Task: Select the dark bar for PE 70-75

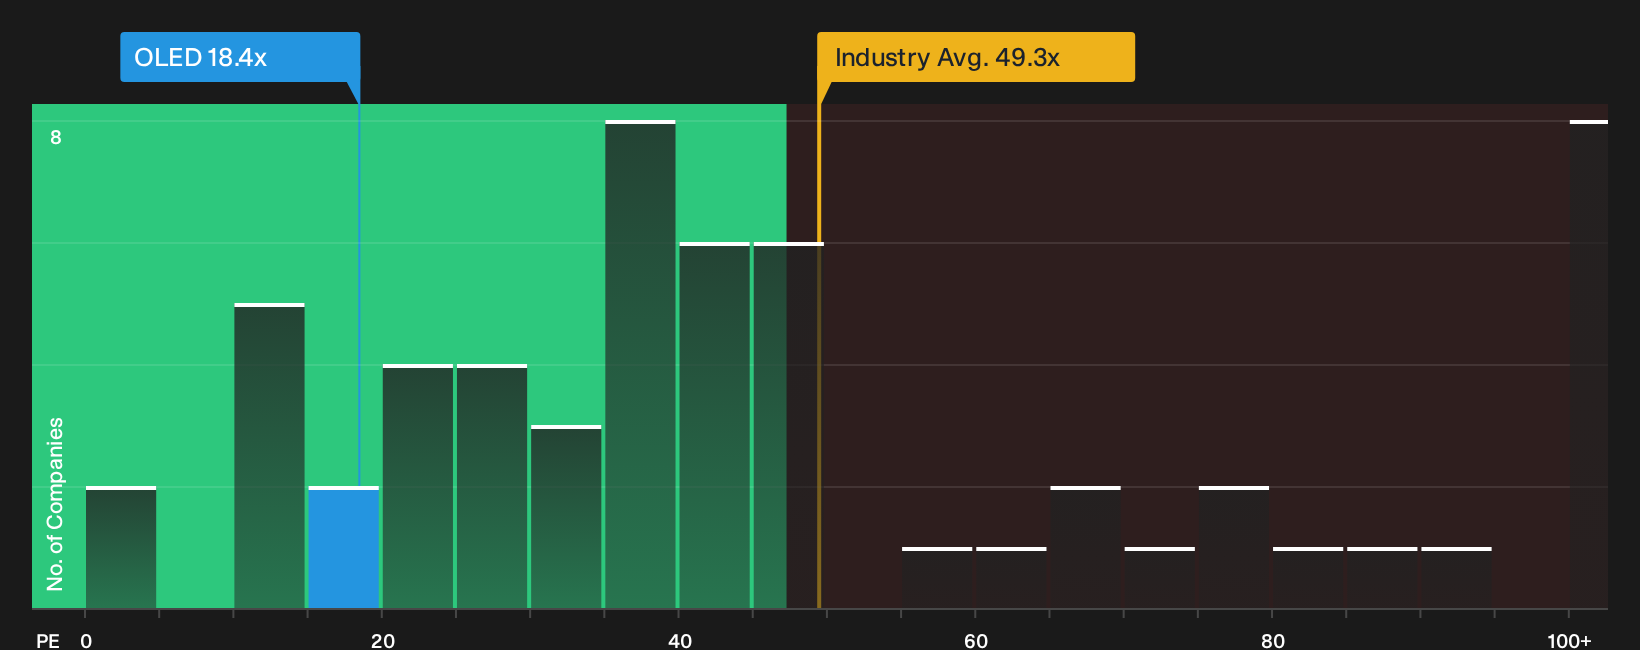Action: click(x=1159, y=578)
